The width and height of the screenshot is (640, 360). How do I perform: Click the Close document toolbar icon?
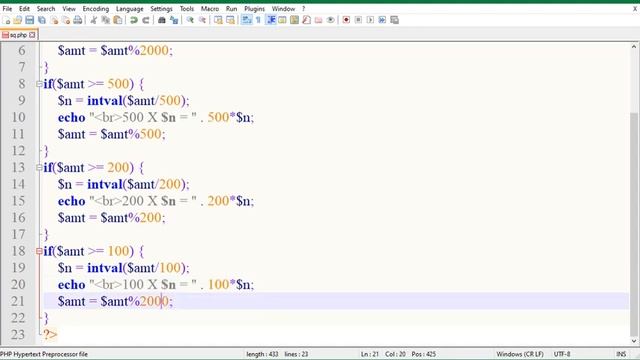coord(54,20)
